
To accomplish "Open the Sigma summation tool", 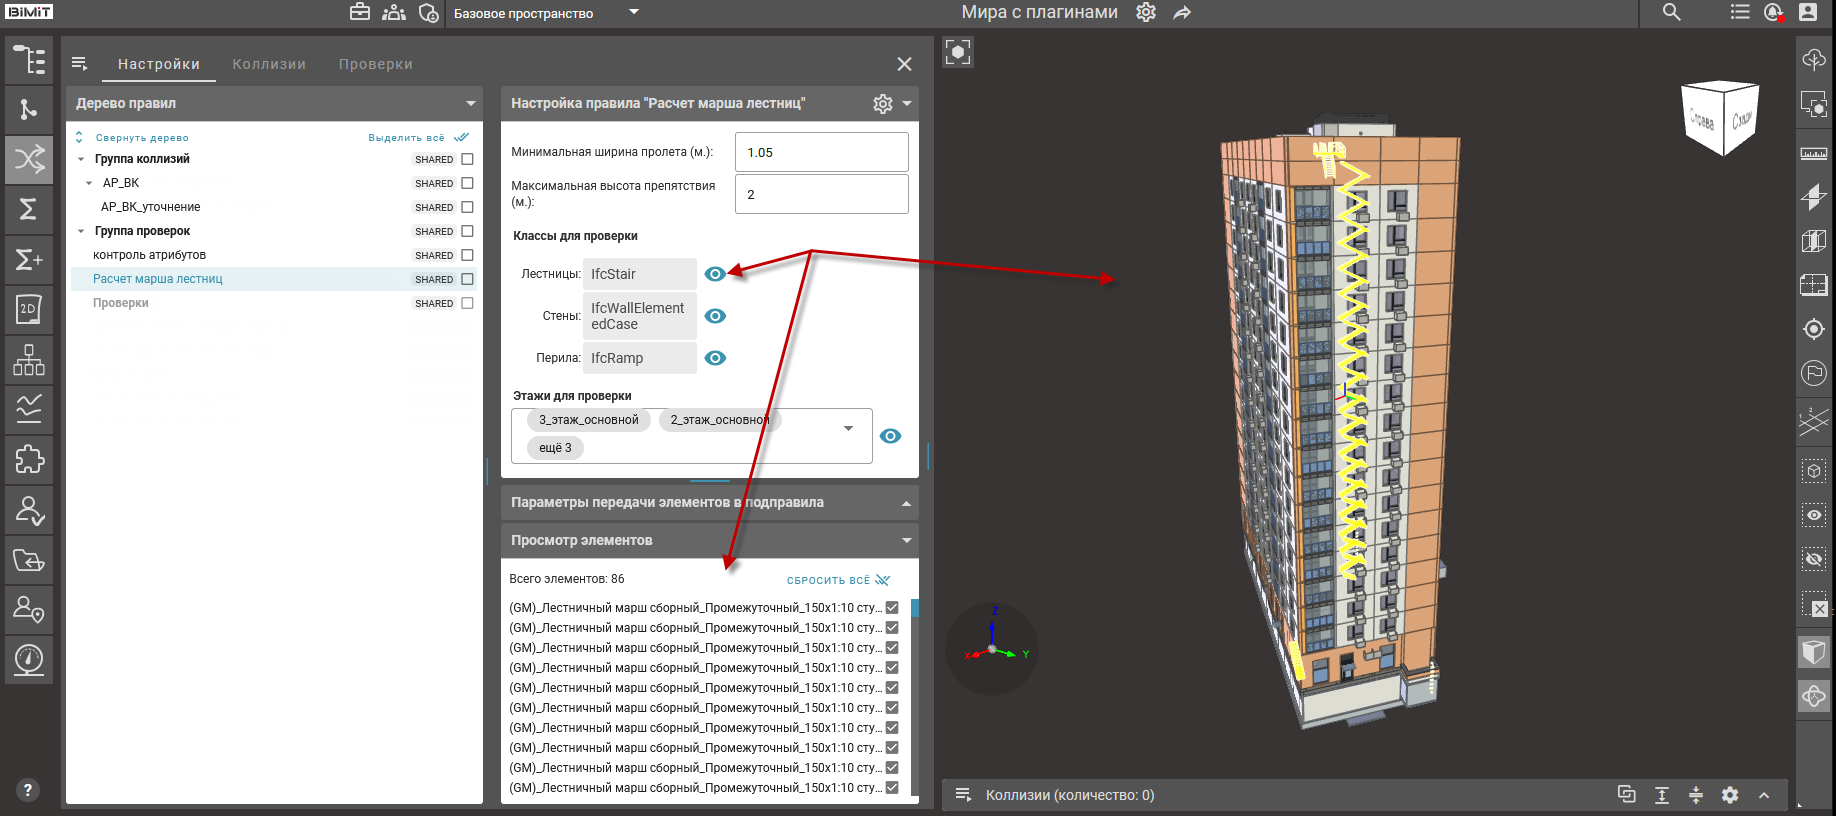I will (x=29, y=209).
